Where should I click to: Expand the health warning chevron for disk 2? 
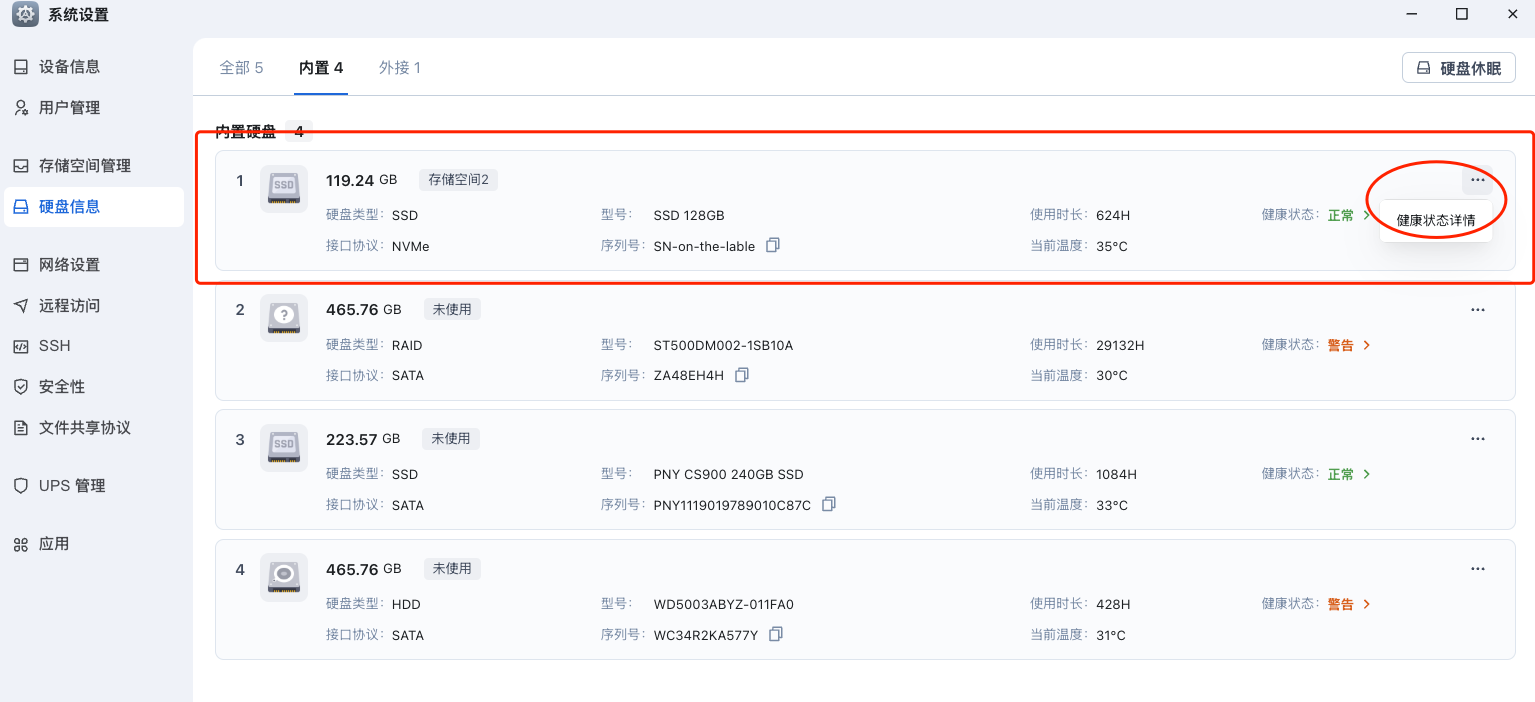(1367, 345)
